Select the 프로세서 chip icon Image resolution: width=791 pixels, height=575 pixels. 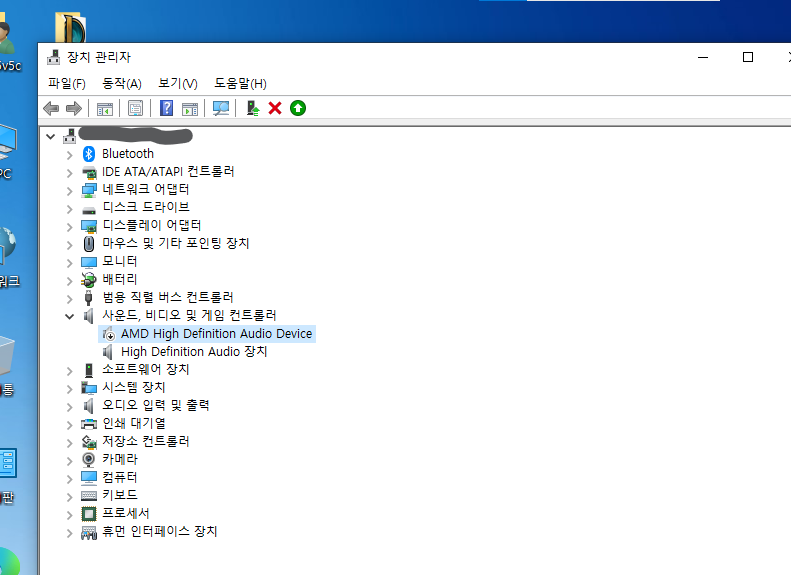point(89,513)
